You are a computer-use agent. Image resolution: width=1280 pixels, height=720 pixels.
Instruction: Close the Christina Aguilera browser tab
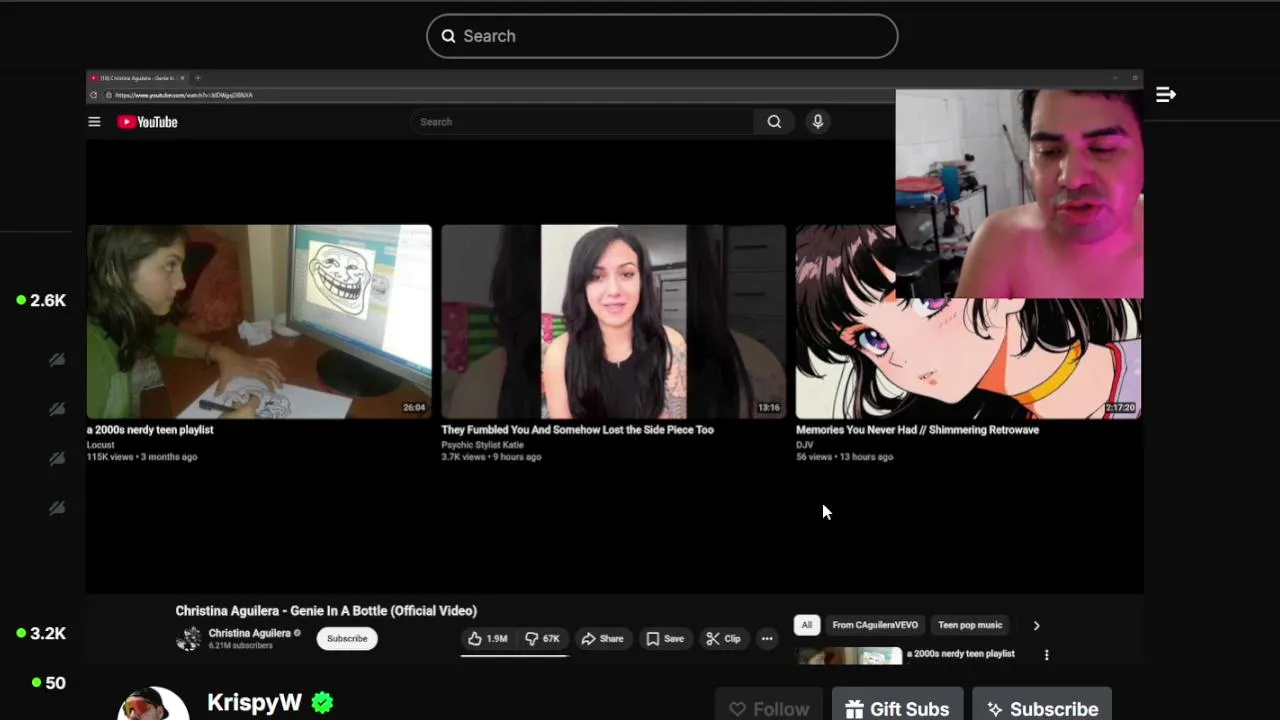(182, 78)
